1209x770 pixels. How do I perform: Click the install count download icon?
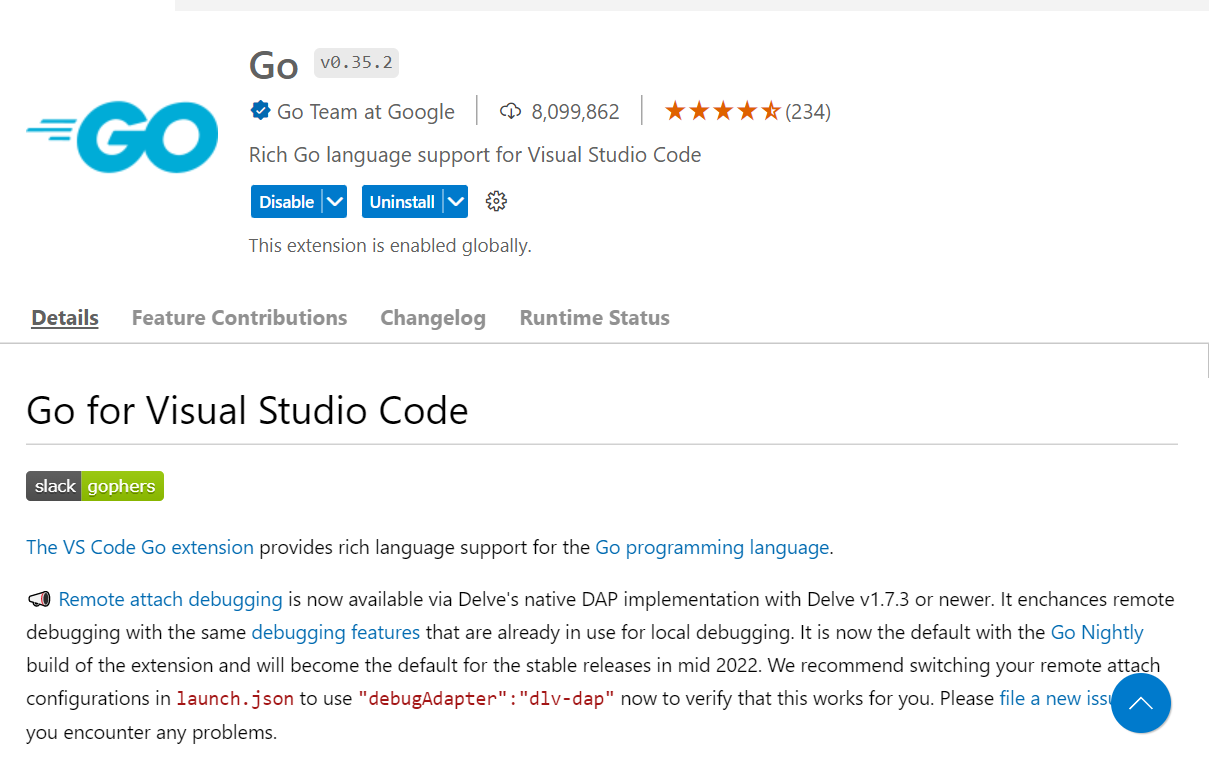[x=510, y=112]
